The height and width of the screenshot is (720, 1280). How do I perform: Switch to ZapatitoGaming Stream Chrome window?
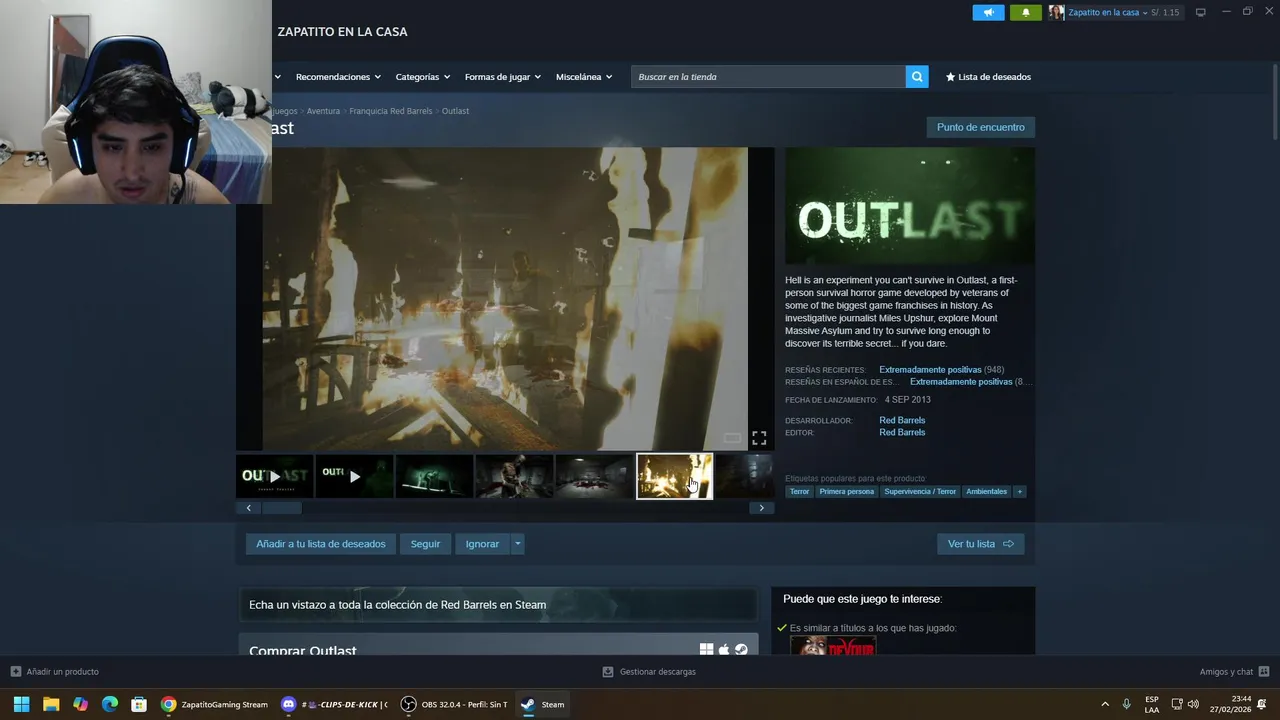[215, 704]
